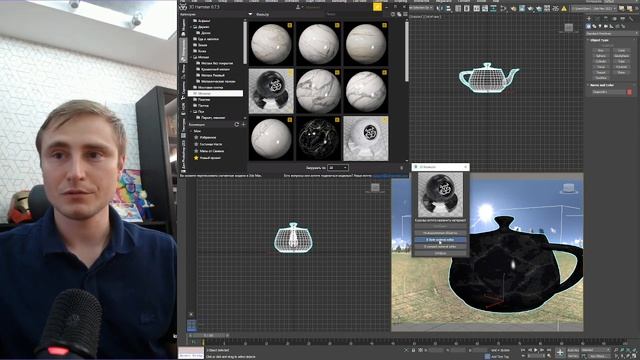Open the user account icon in 3D Hamster
The image size is (640, 360).
pyautogui.click(x=298, y=7)
